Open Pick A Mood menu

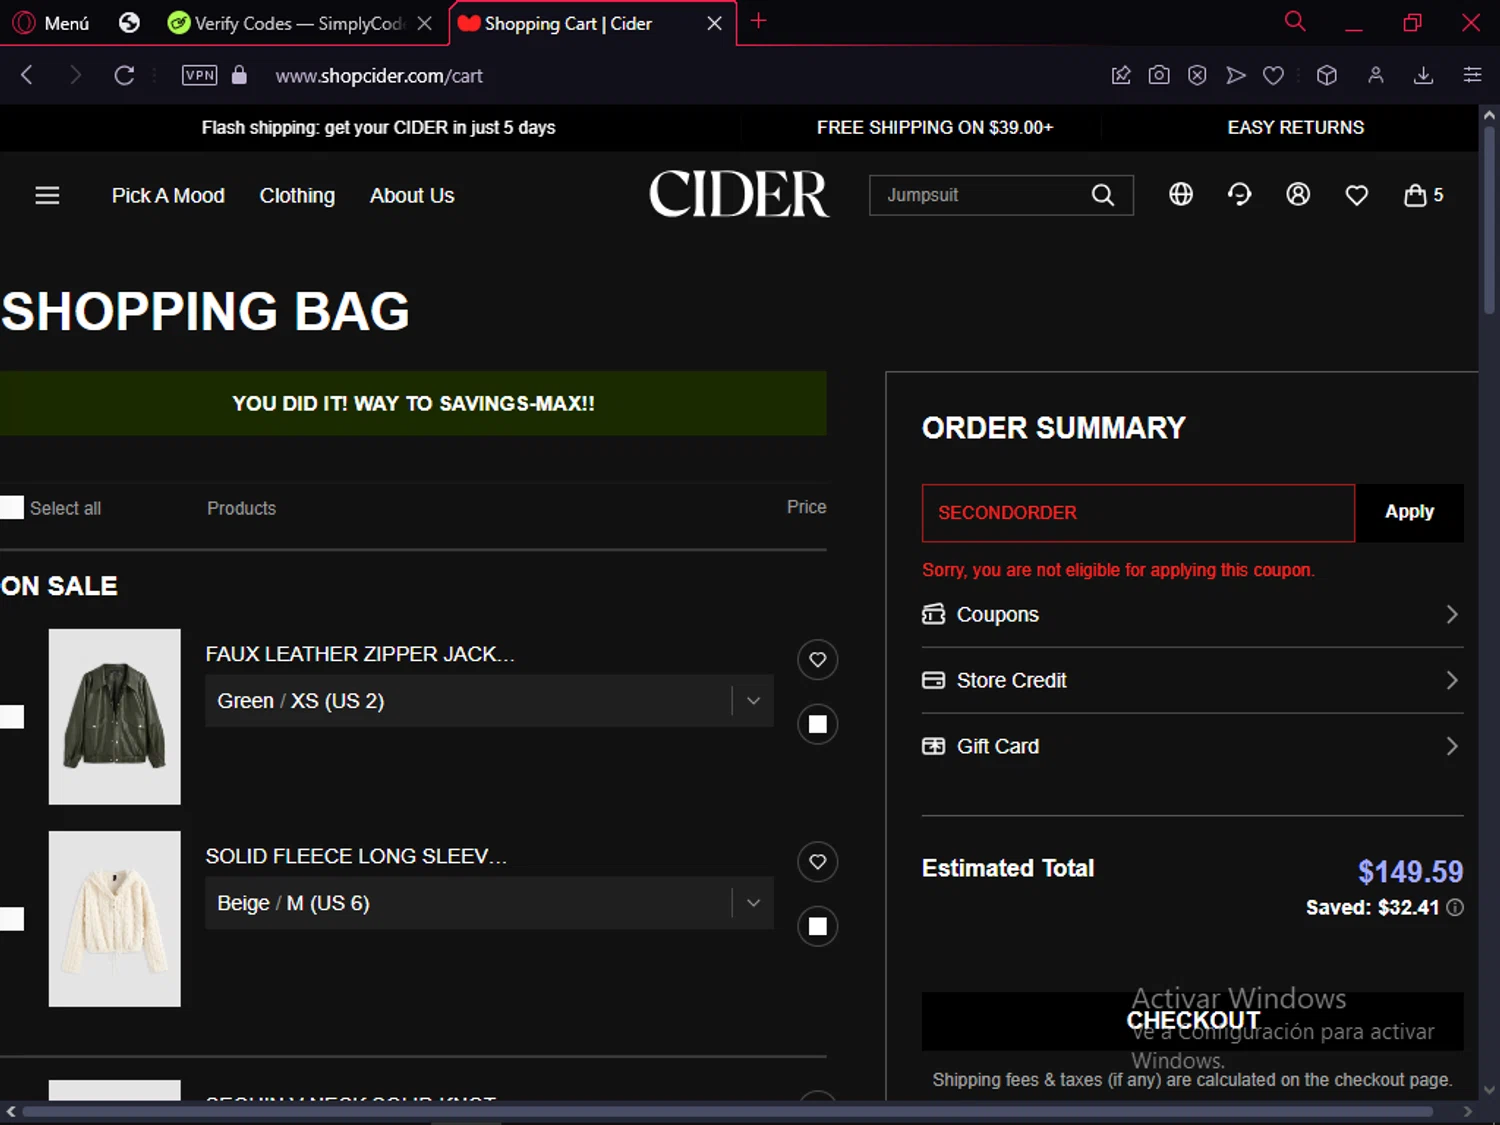tap(168, 196)
